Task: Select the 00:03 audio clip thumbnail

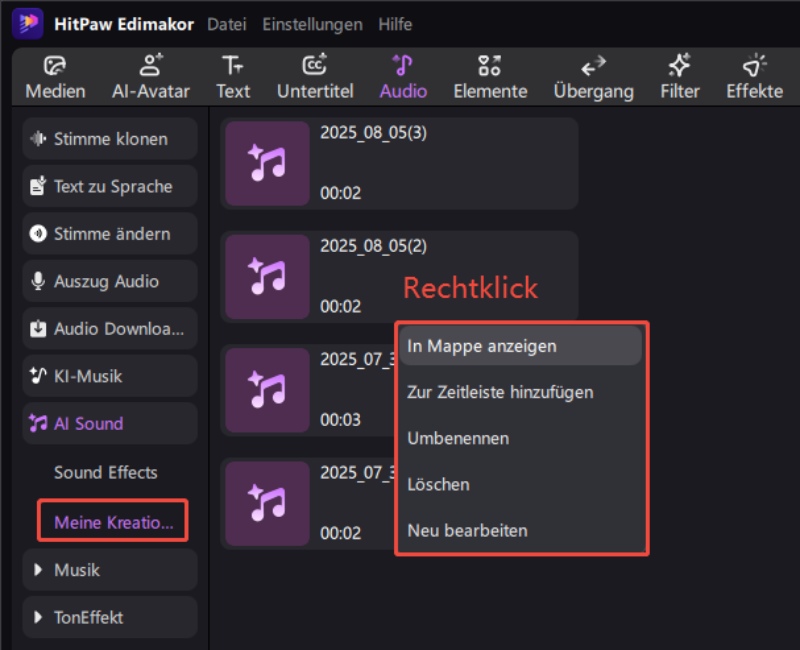Action: pos(267,390)
